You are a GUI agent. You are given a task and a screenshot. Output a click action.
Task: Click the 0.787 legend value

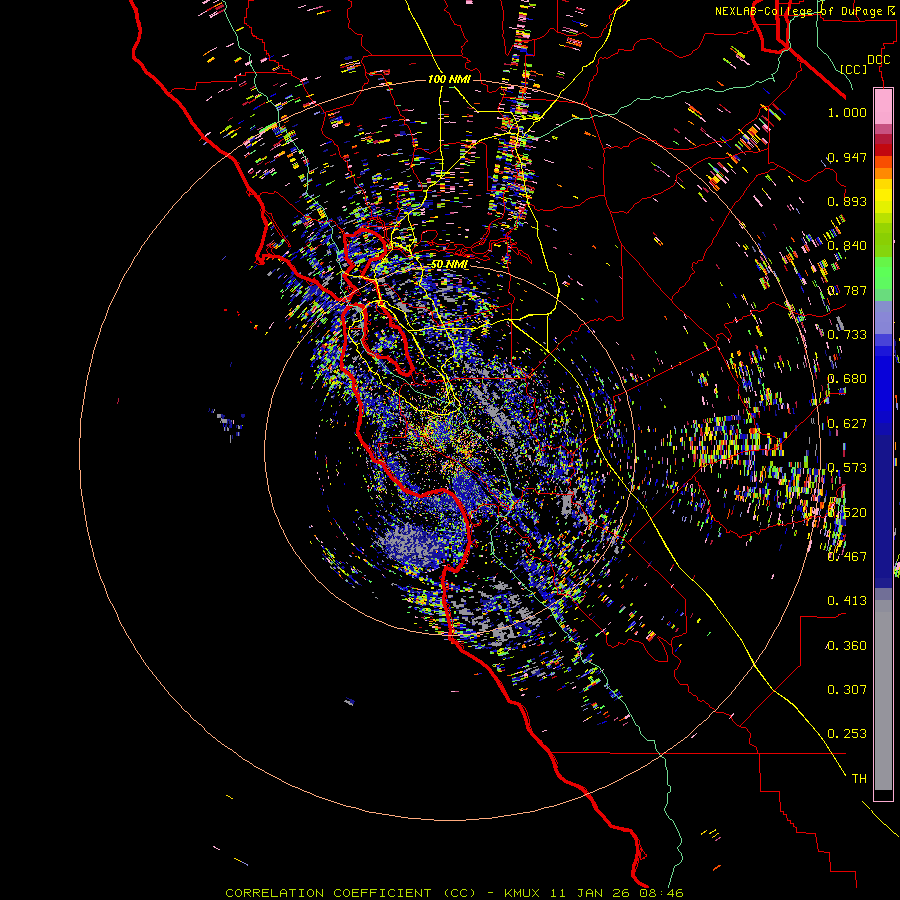pos(847,290)
